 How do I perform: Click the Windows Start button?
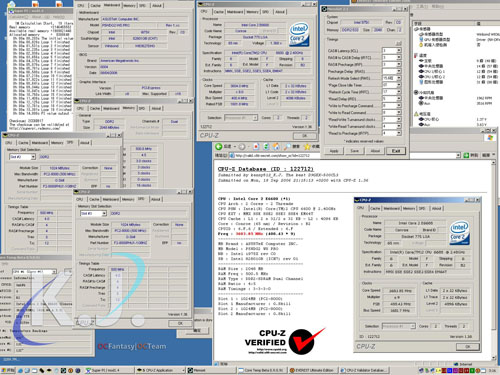click(8, 370)
